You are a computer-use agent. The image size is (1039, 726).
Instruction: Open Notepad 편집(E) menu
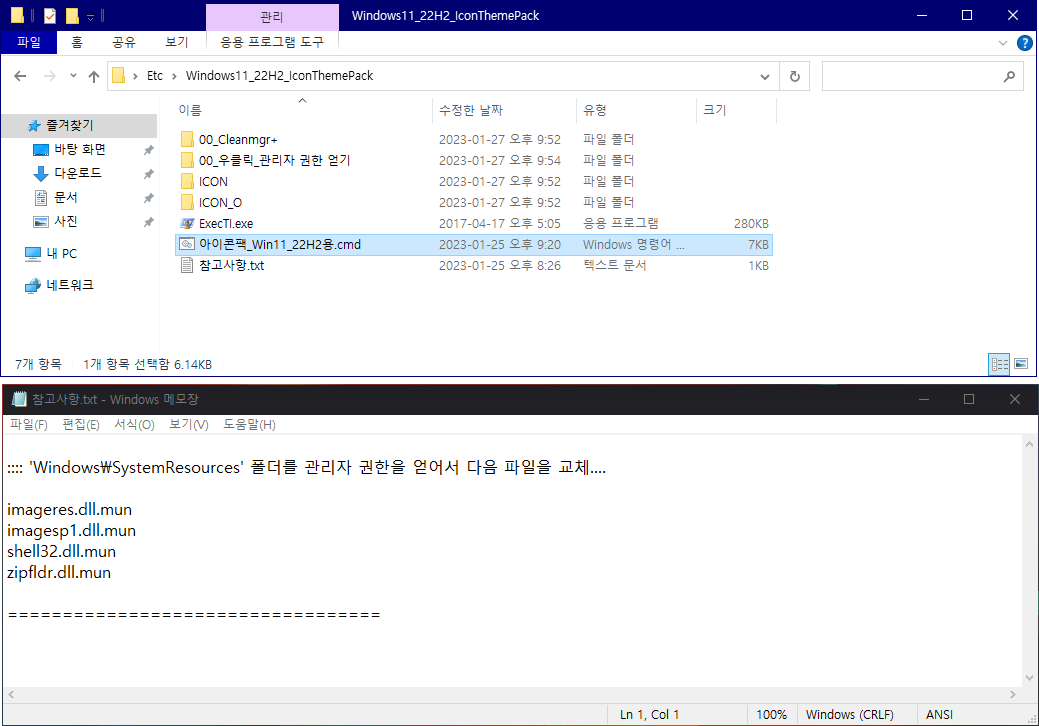[x=81, y=425]
